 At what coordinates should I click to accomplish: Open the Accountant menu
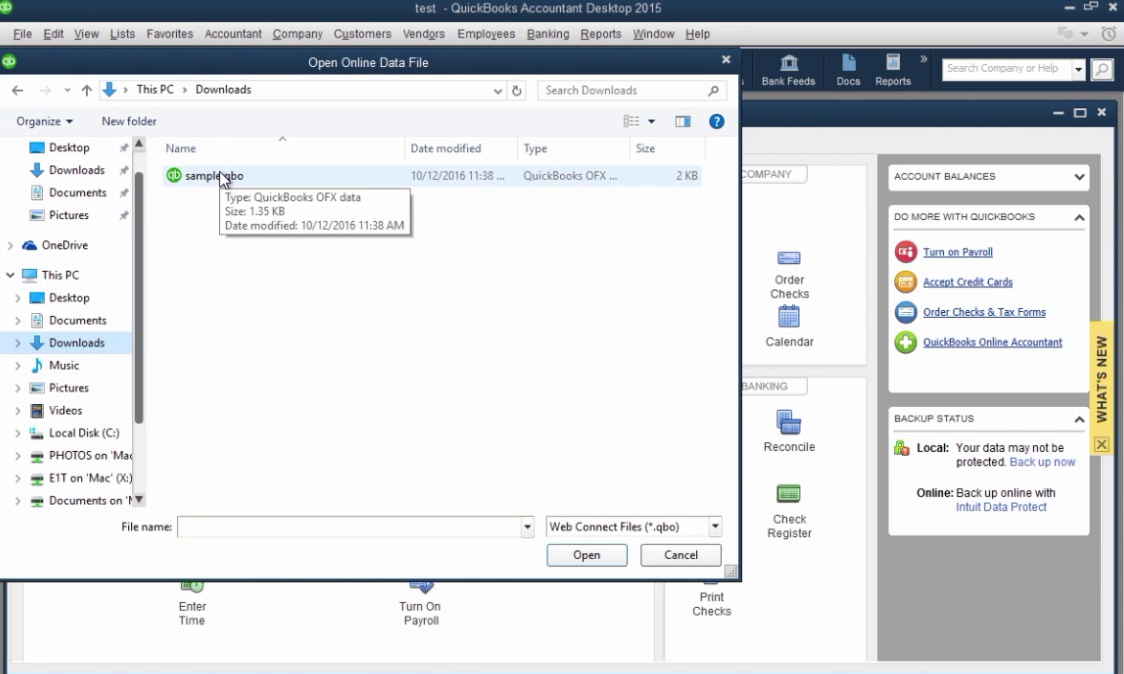pos(233,34)
